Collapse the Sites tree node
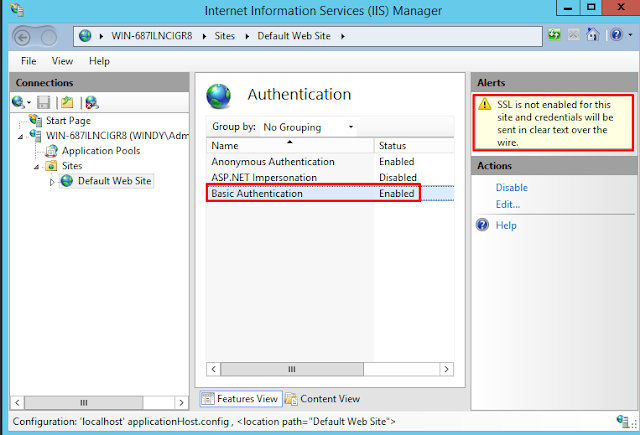Screen dimensions: 640x435 tap(36, 167)
